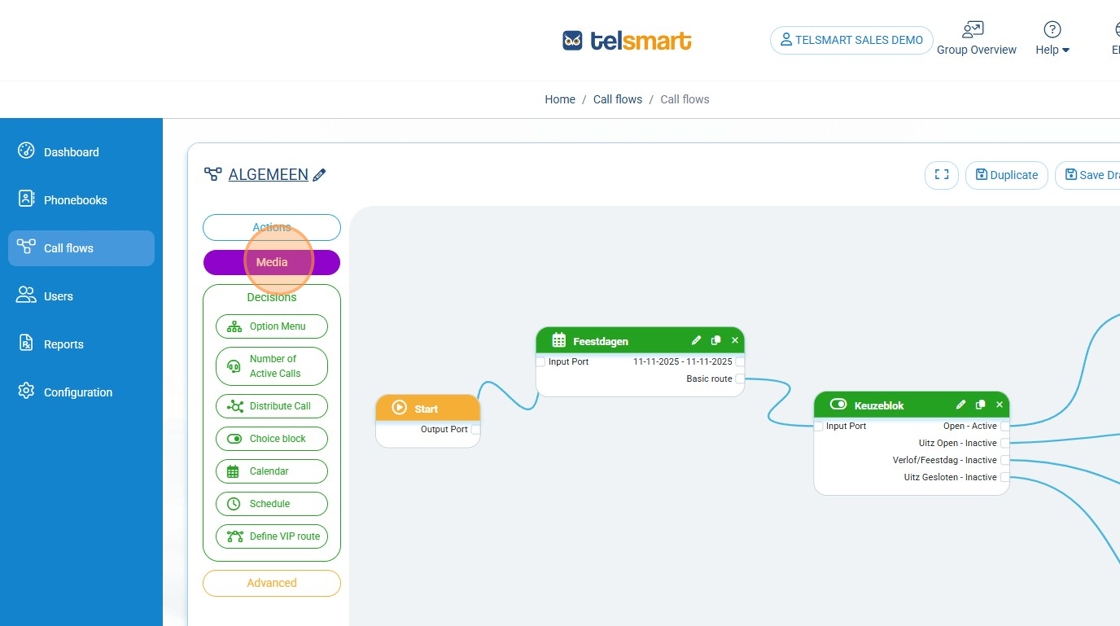Viewport: 1120px width, 626px height.
Task: Click the Keuzeblok Open - Active port box
Action: click(1004, 426)
